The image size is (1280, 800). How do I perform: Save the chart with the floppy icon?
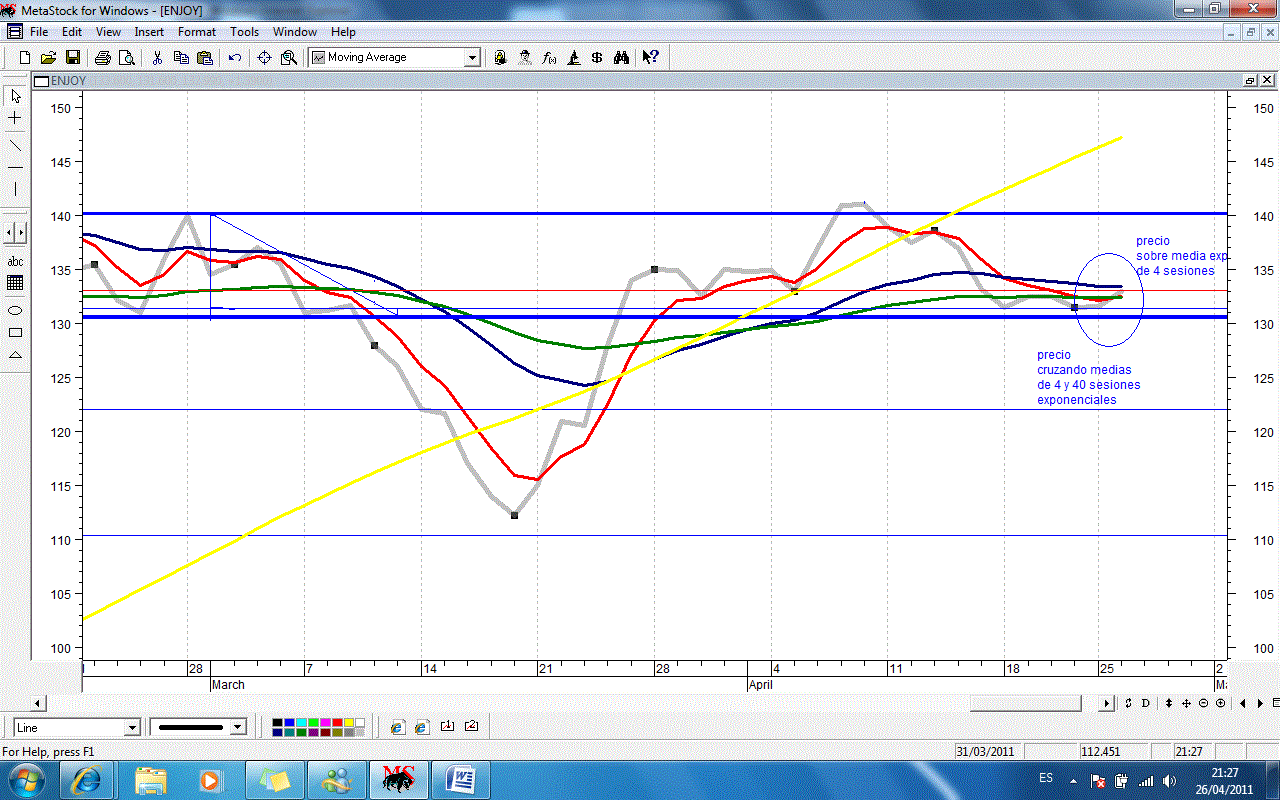[72, 58]
